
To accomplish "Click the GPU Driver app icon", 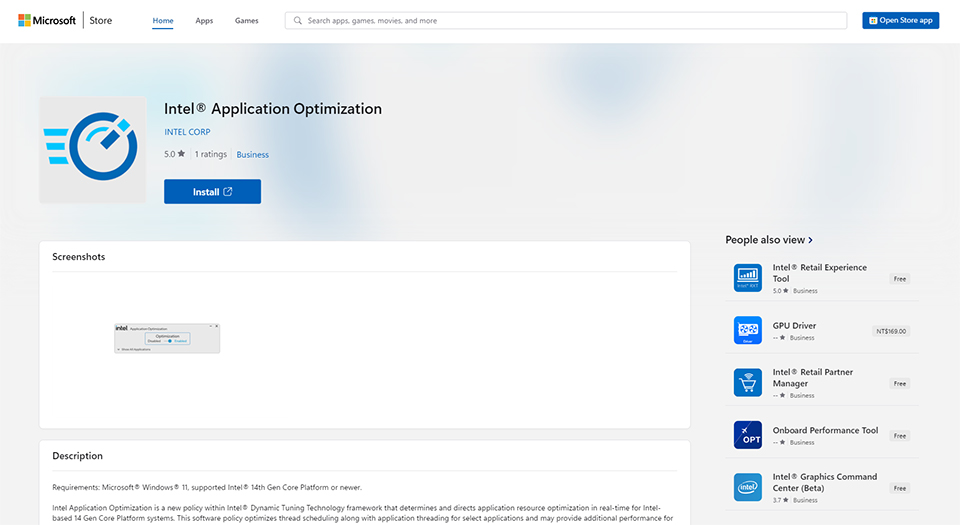I will click(x=748, y=330).
